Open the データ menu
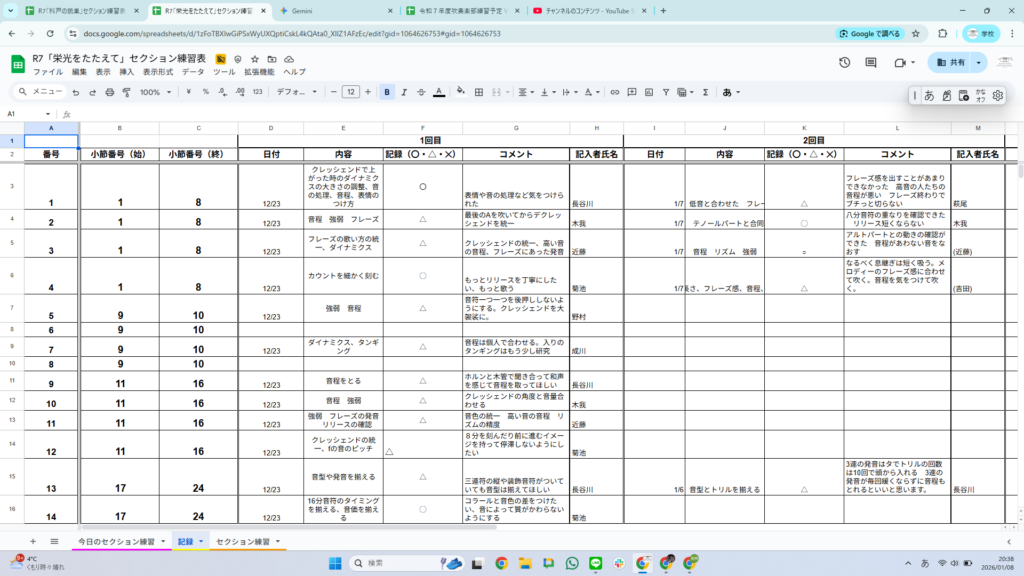Viewport: 1024px width, 576px height. [x=193, y=73]
